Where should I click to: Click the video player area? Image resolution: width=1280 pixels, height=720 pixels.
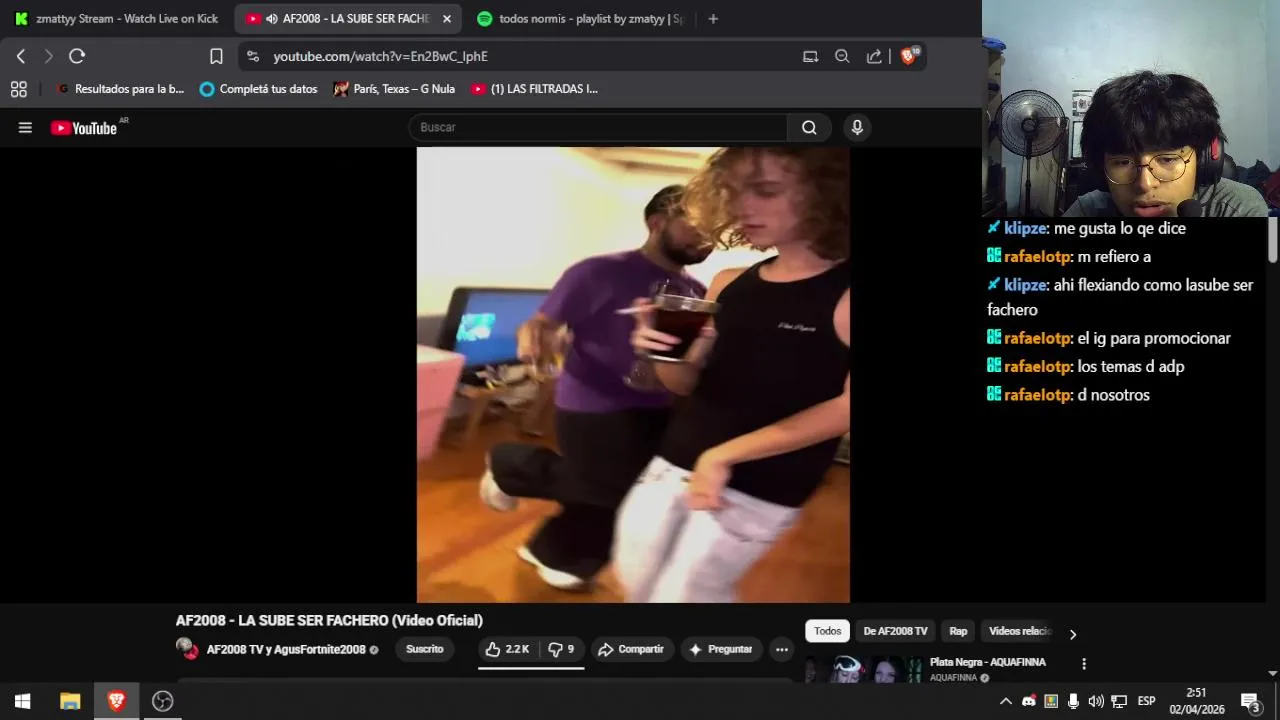633,375
